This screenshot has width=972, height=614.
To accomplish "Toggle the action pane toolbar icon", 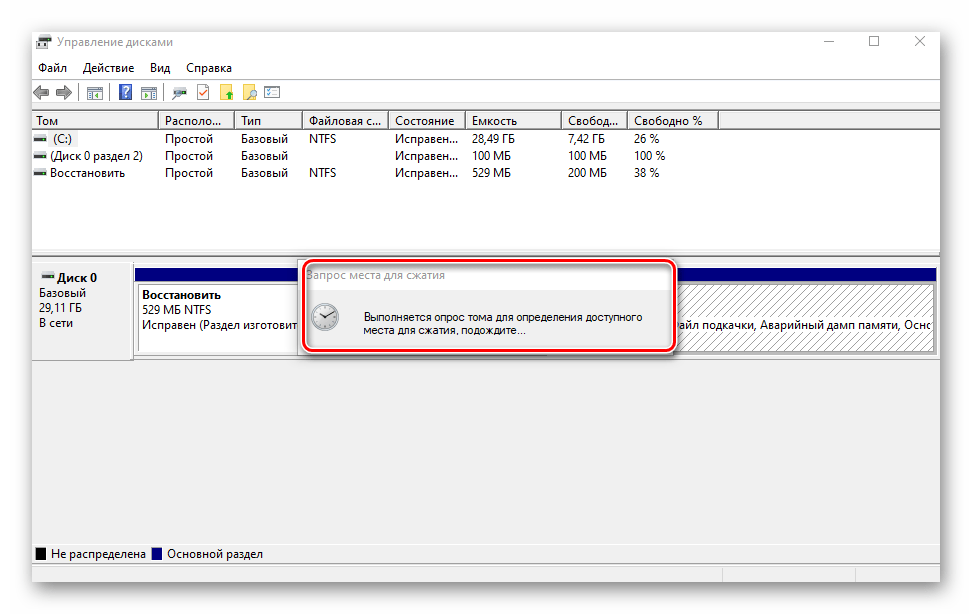I will (149, 93).
